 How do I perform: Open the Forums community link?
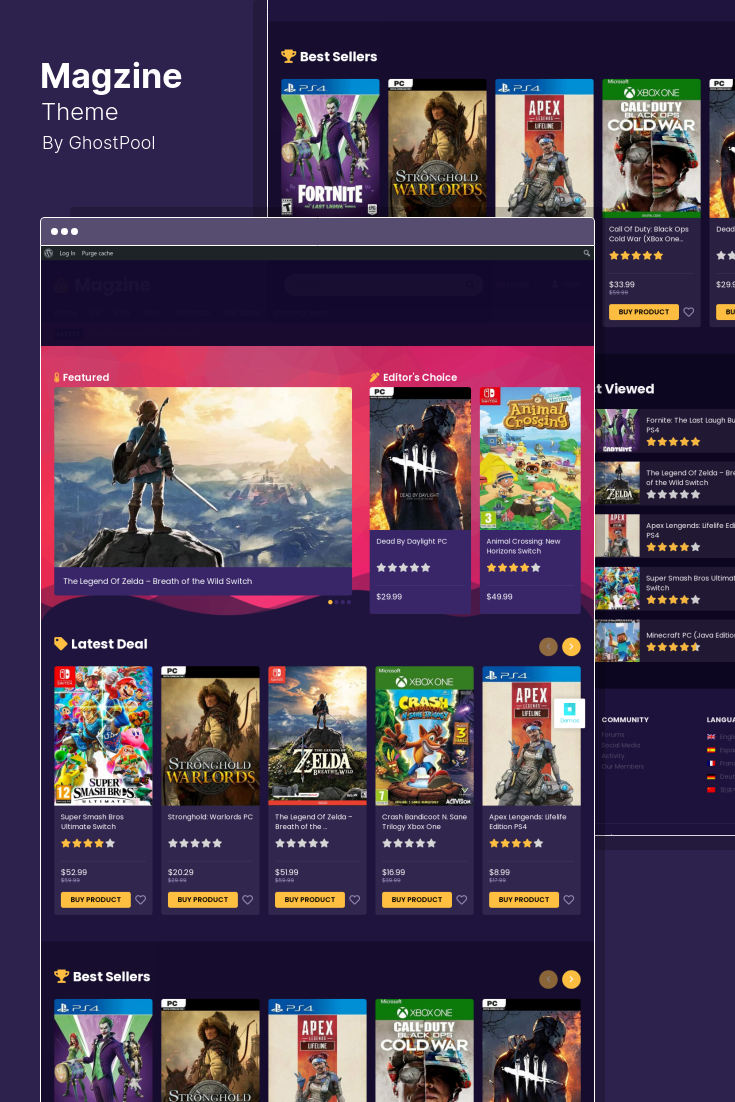pyautogui.click(x=613, y=734)
